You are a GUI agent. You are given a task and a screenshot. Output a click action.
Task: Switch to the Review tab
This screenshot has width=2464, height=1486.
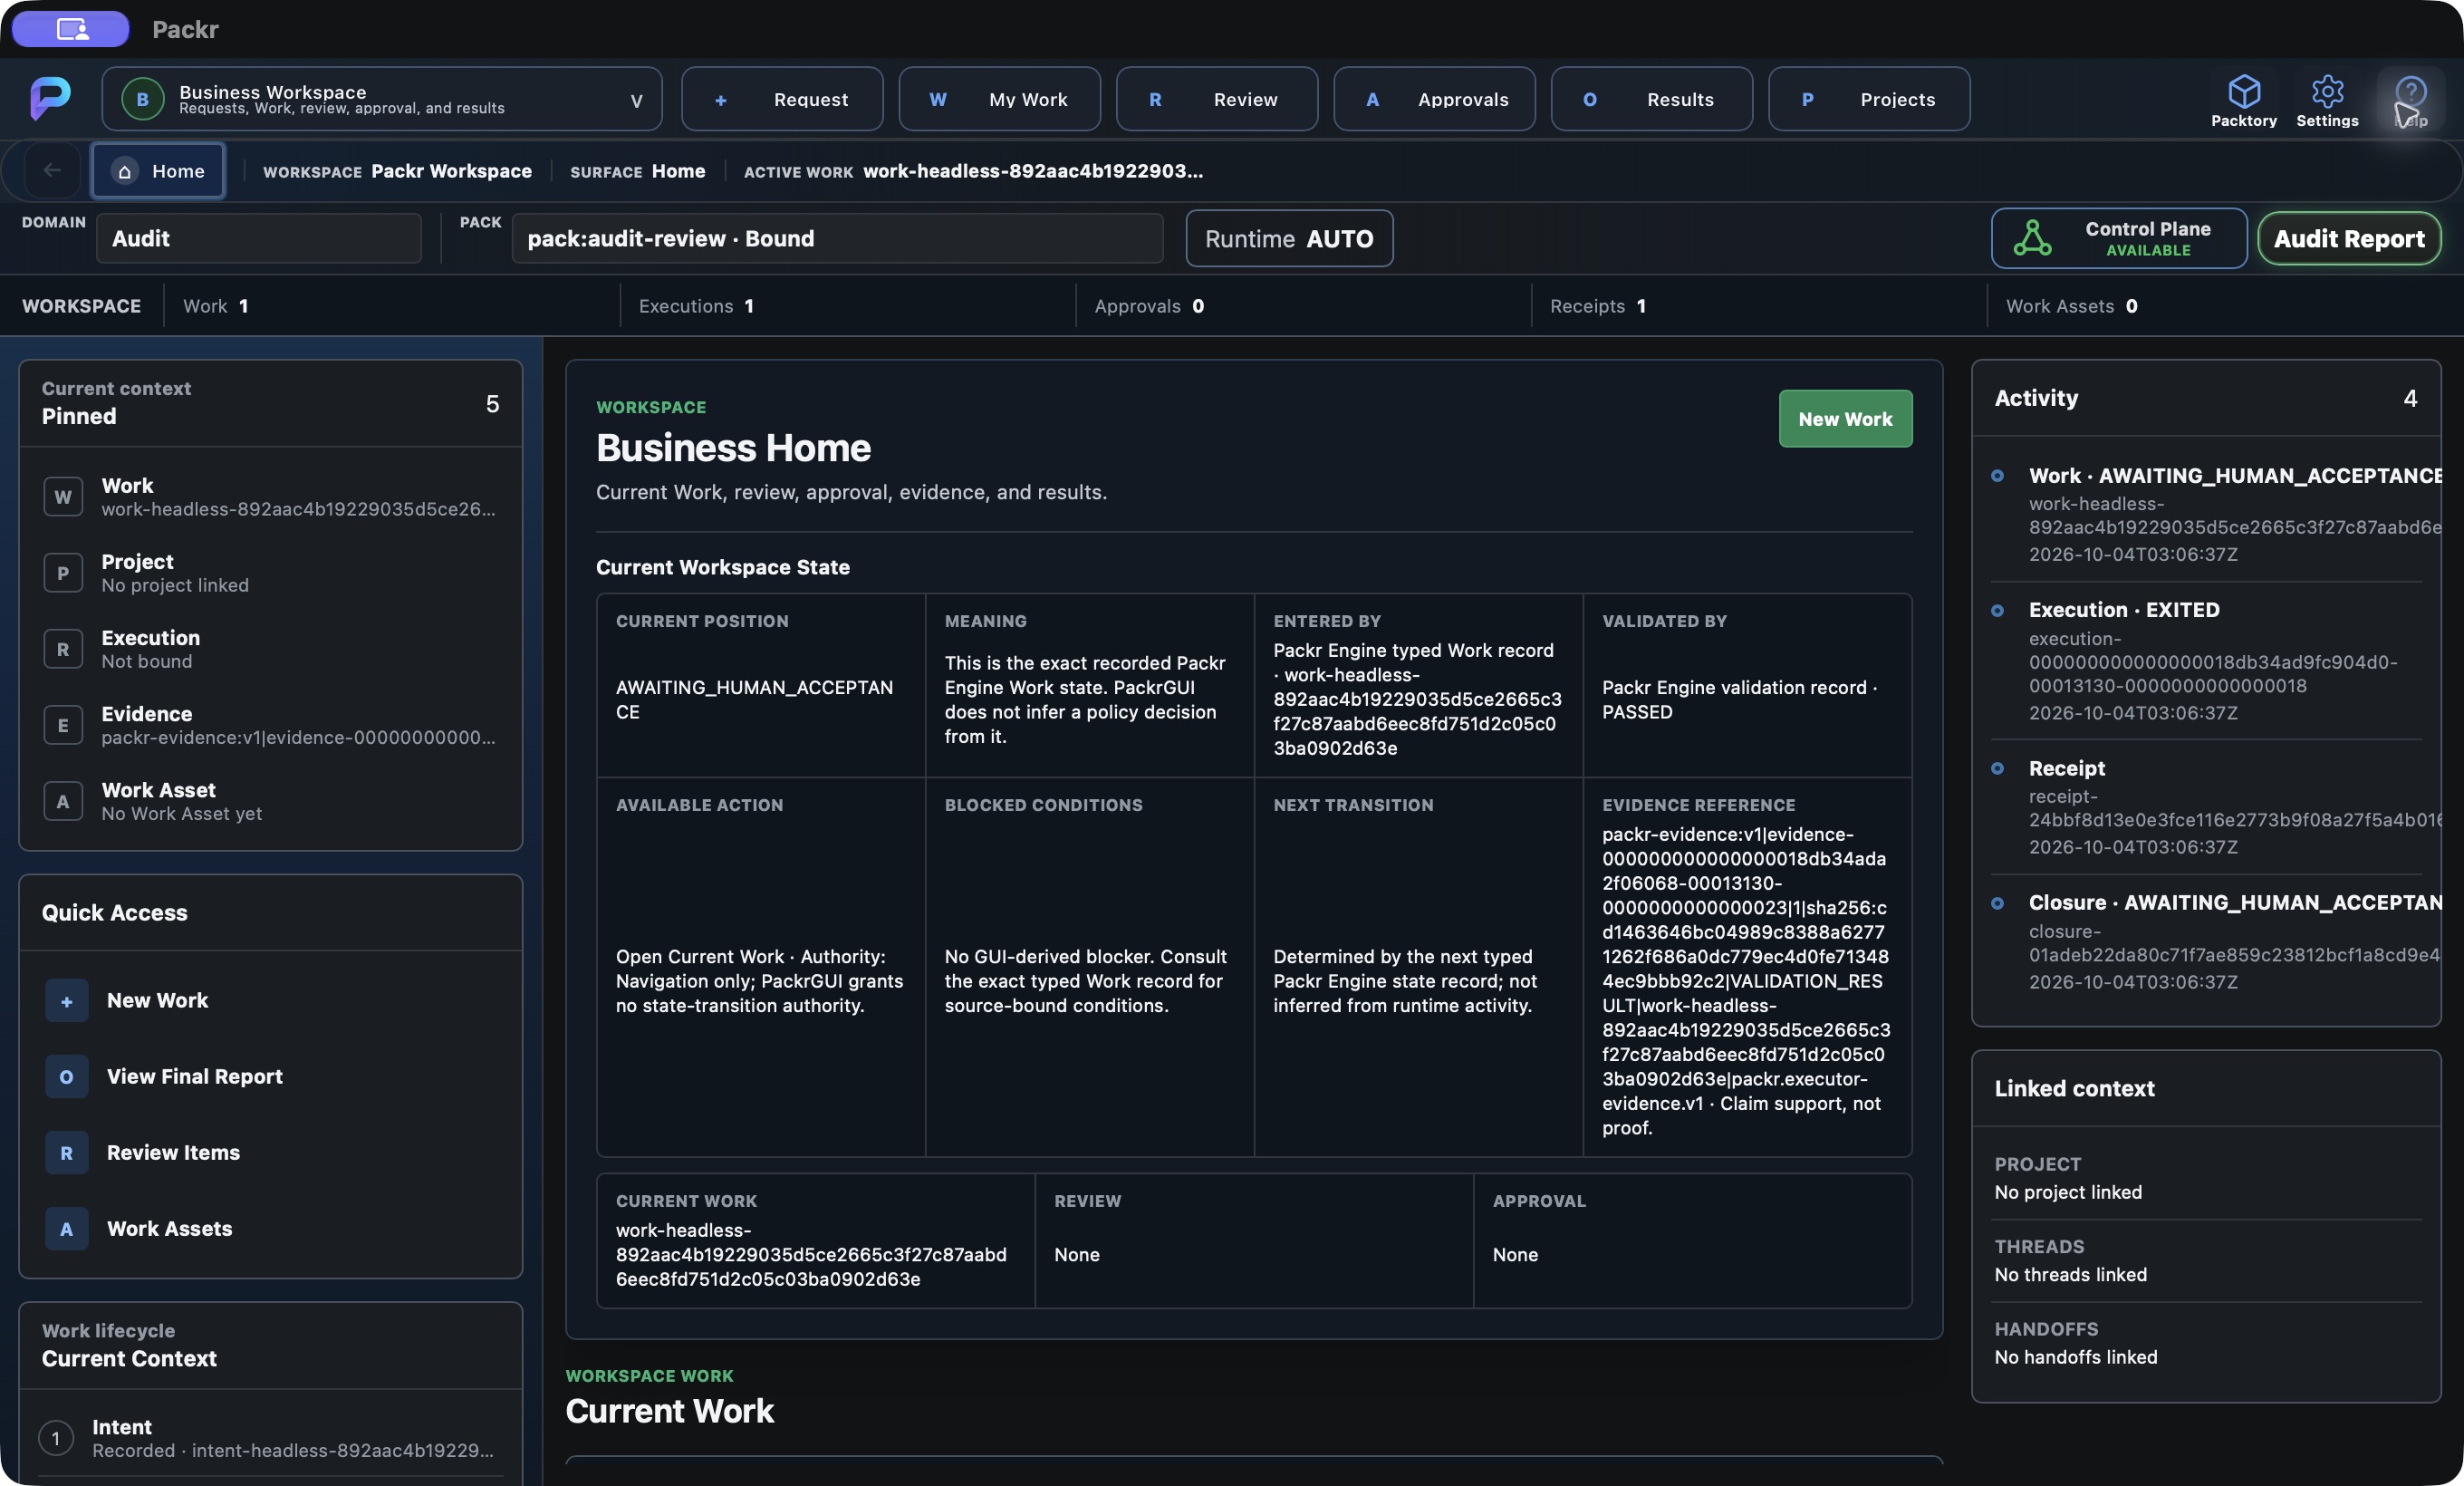coord(1217,99)
